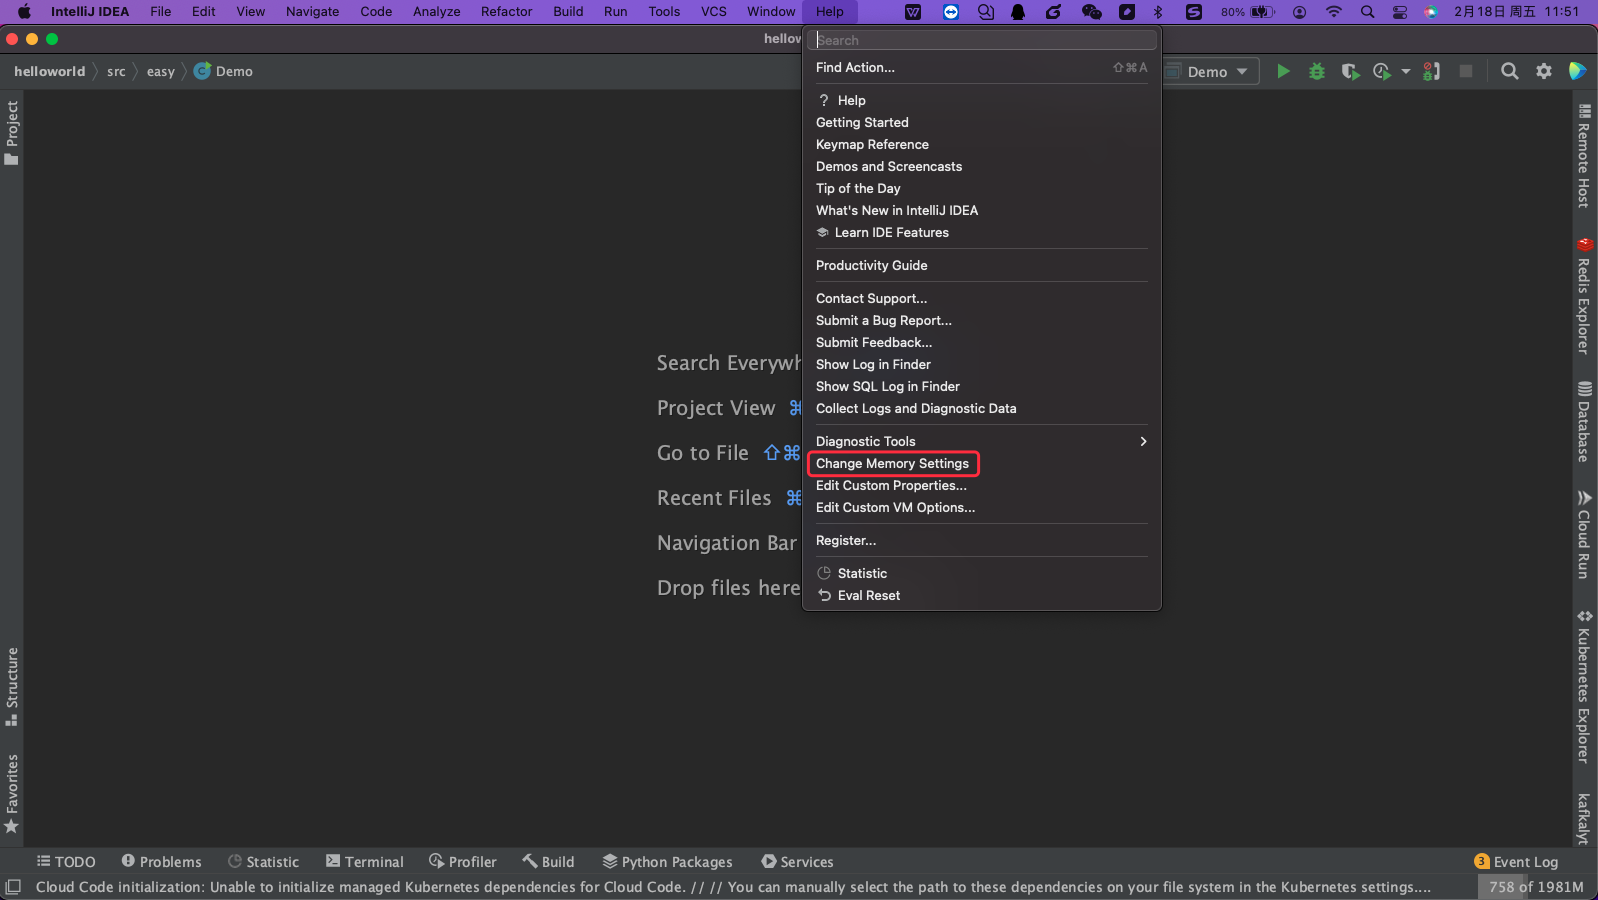
Task: Open the Database tool window
Action: [1585, 422]
